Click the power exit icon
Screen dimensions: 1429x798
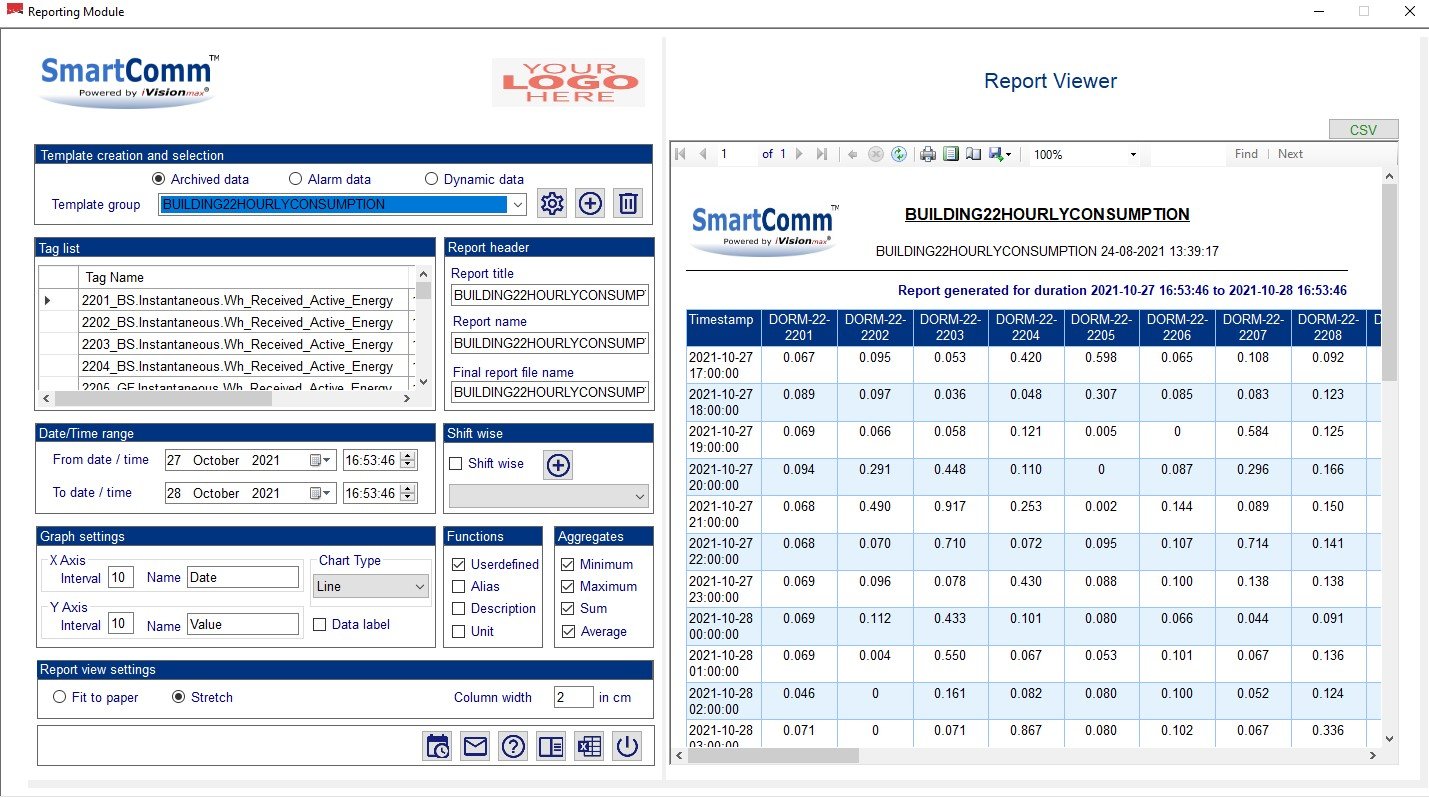(627, 746)
